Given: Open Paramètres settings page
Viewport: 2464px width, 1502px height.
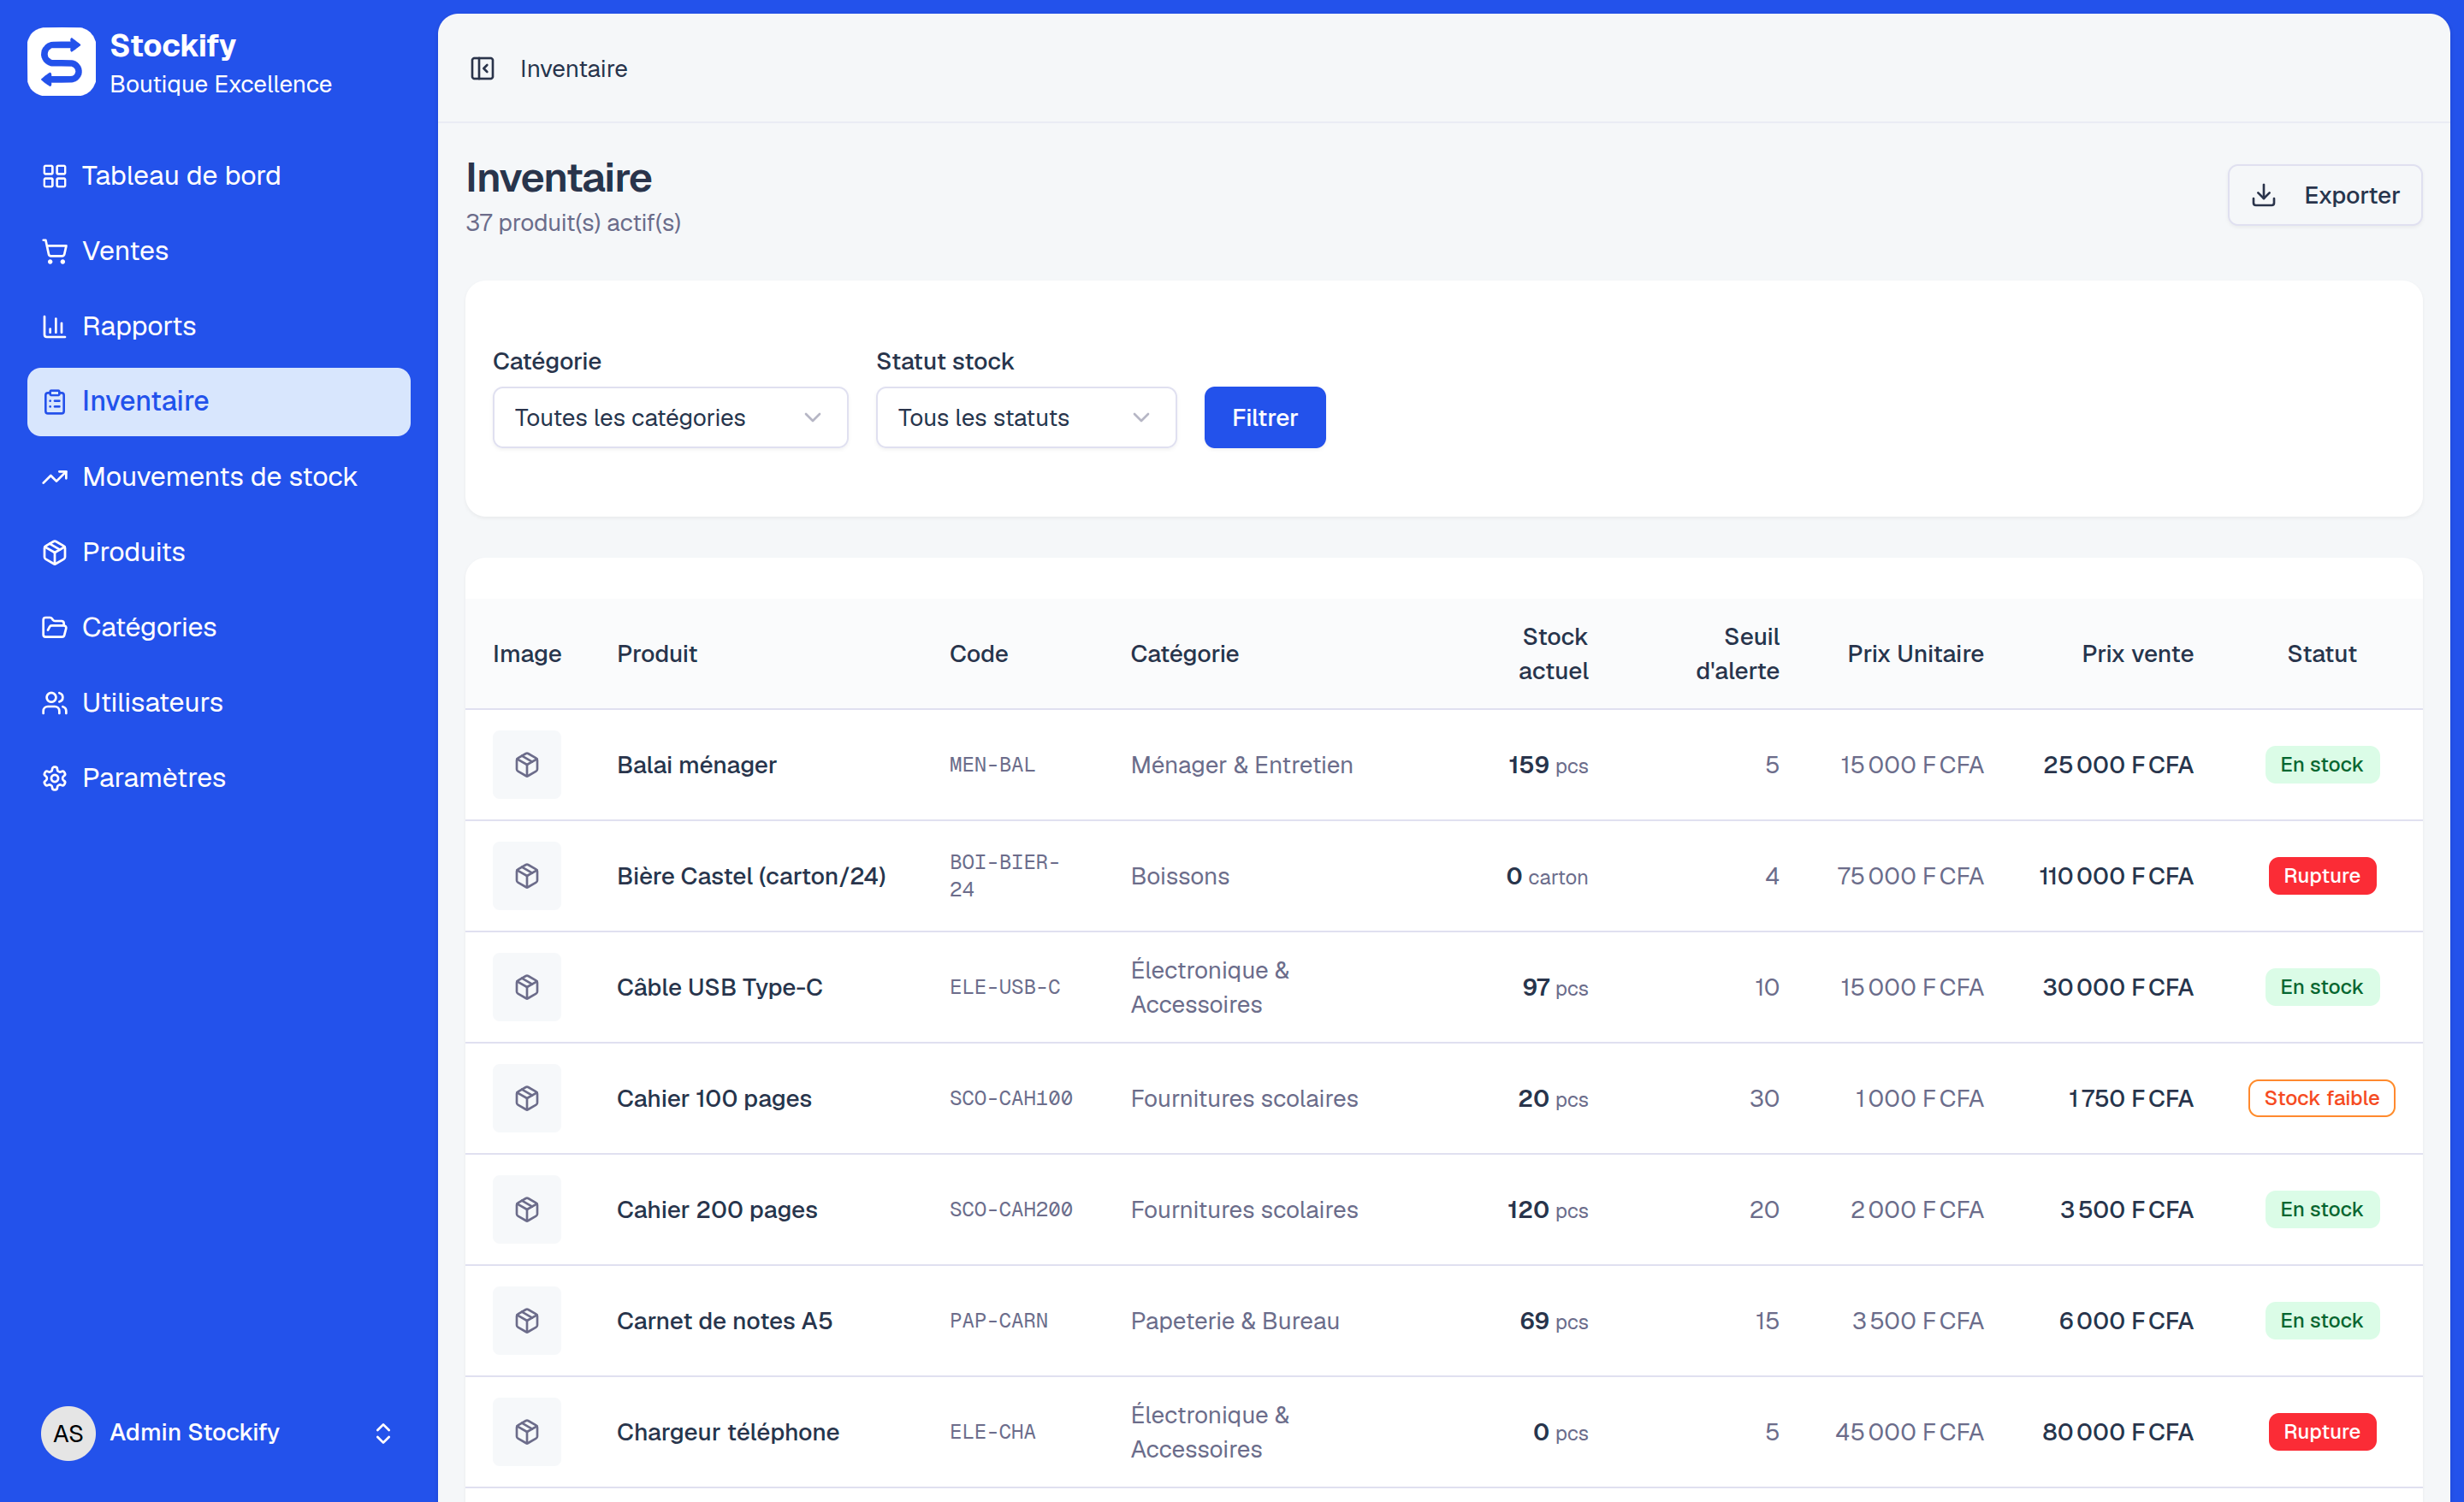Looking at the screenshot, I should 218,778.
